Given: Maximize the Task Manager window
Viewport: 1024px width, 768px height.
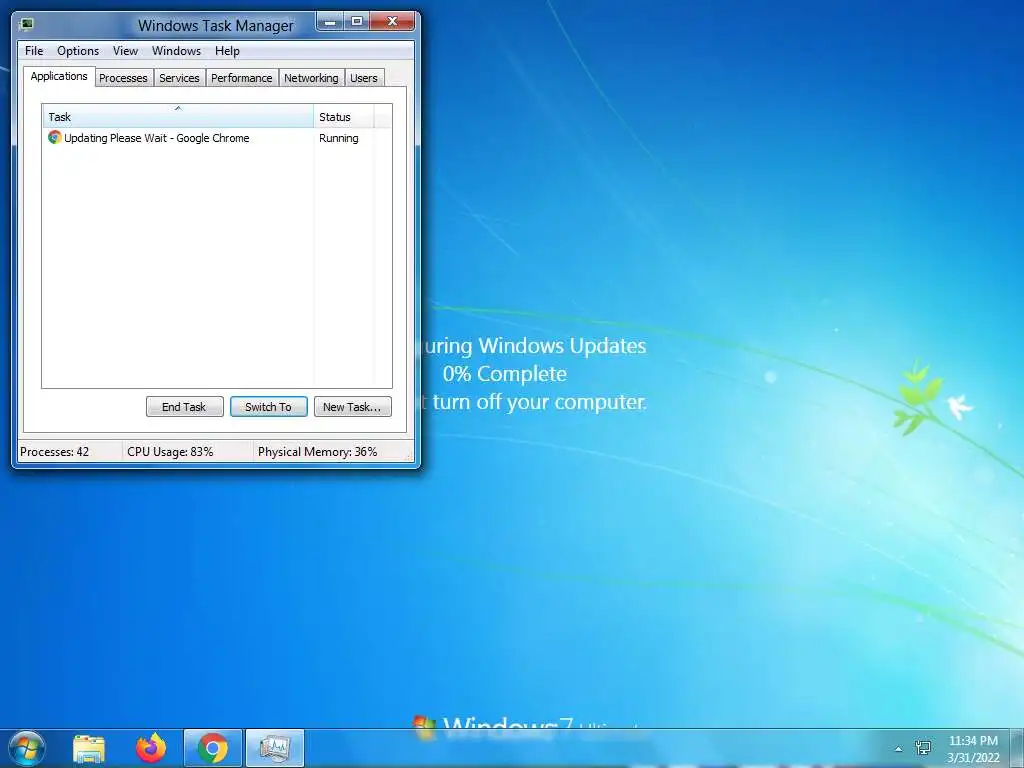Looking at the screenshot, I should click(357, 22).
